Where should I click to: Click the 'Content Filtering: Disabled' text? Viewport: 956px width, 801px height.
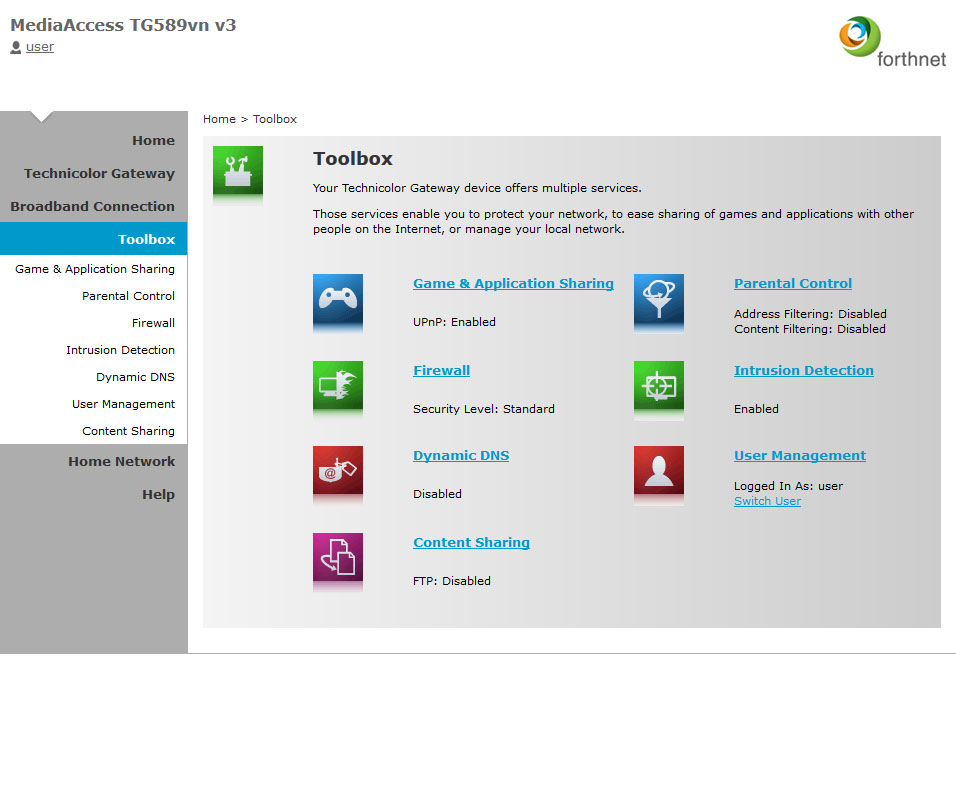tap(810, 329)
